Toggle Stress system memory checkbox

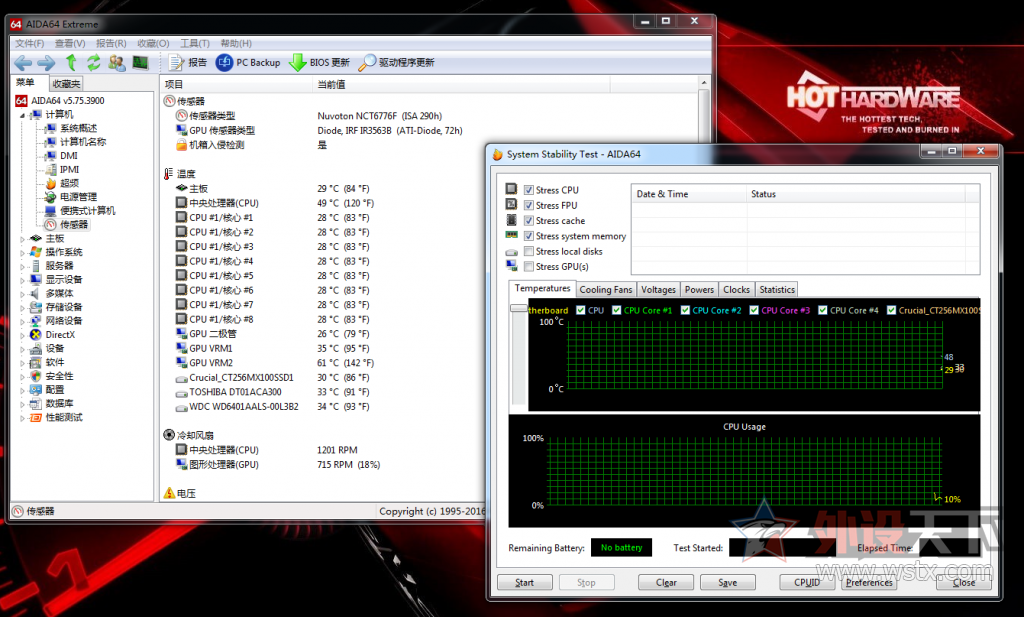coord(529,236)
